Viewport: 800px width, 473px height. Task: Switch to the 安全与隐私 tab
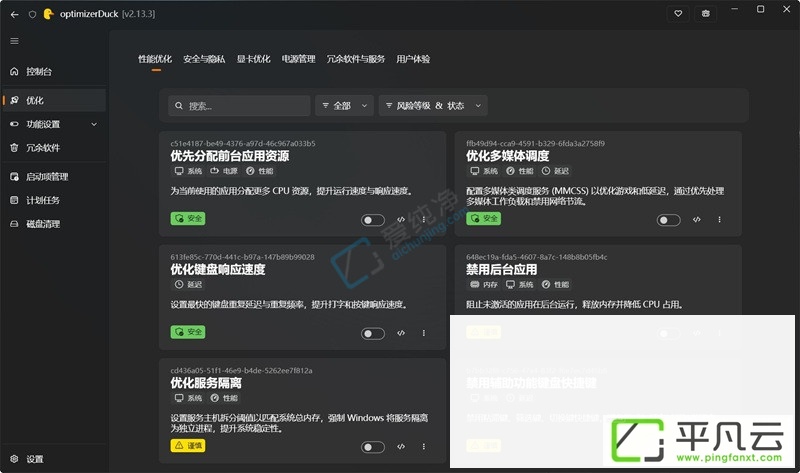point(204,59)
